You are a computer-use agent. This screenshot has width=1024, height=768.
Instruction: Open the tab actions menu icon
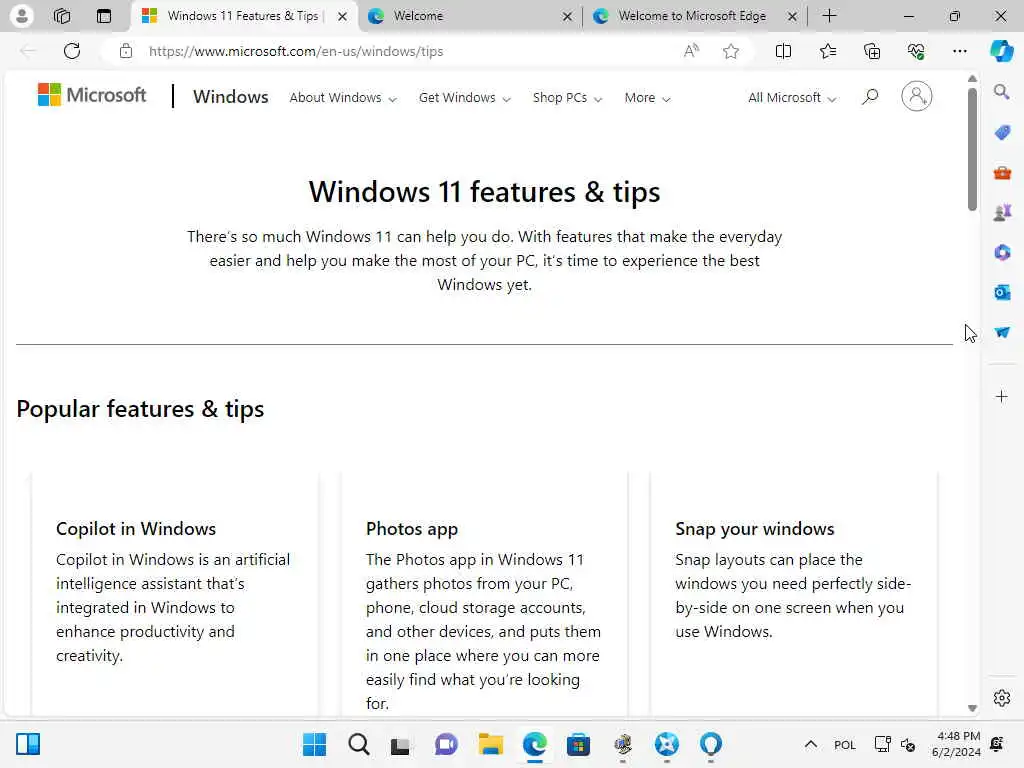[104, 16]
